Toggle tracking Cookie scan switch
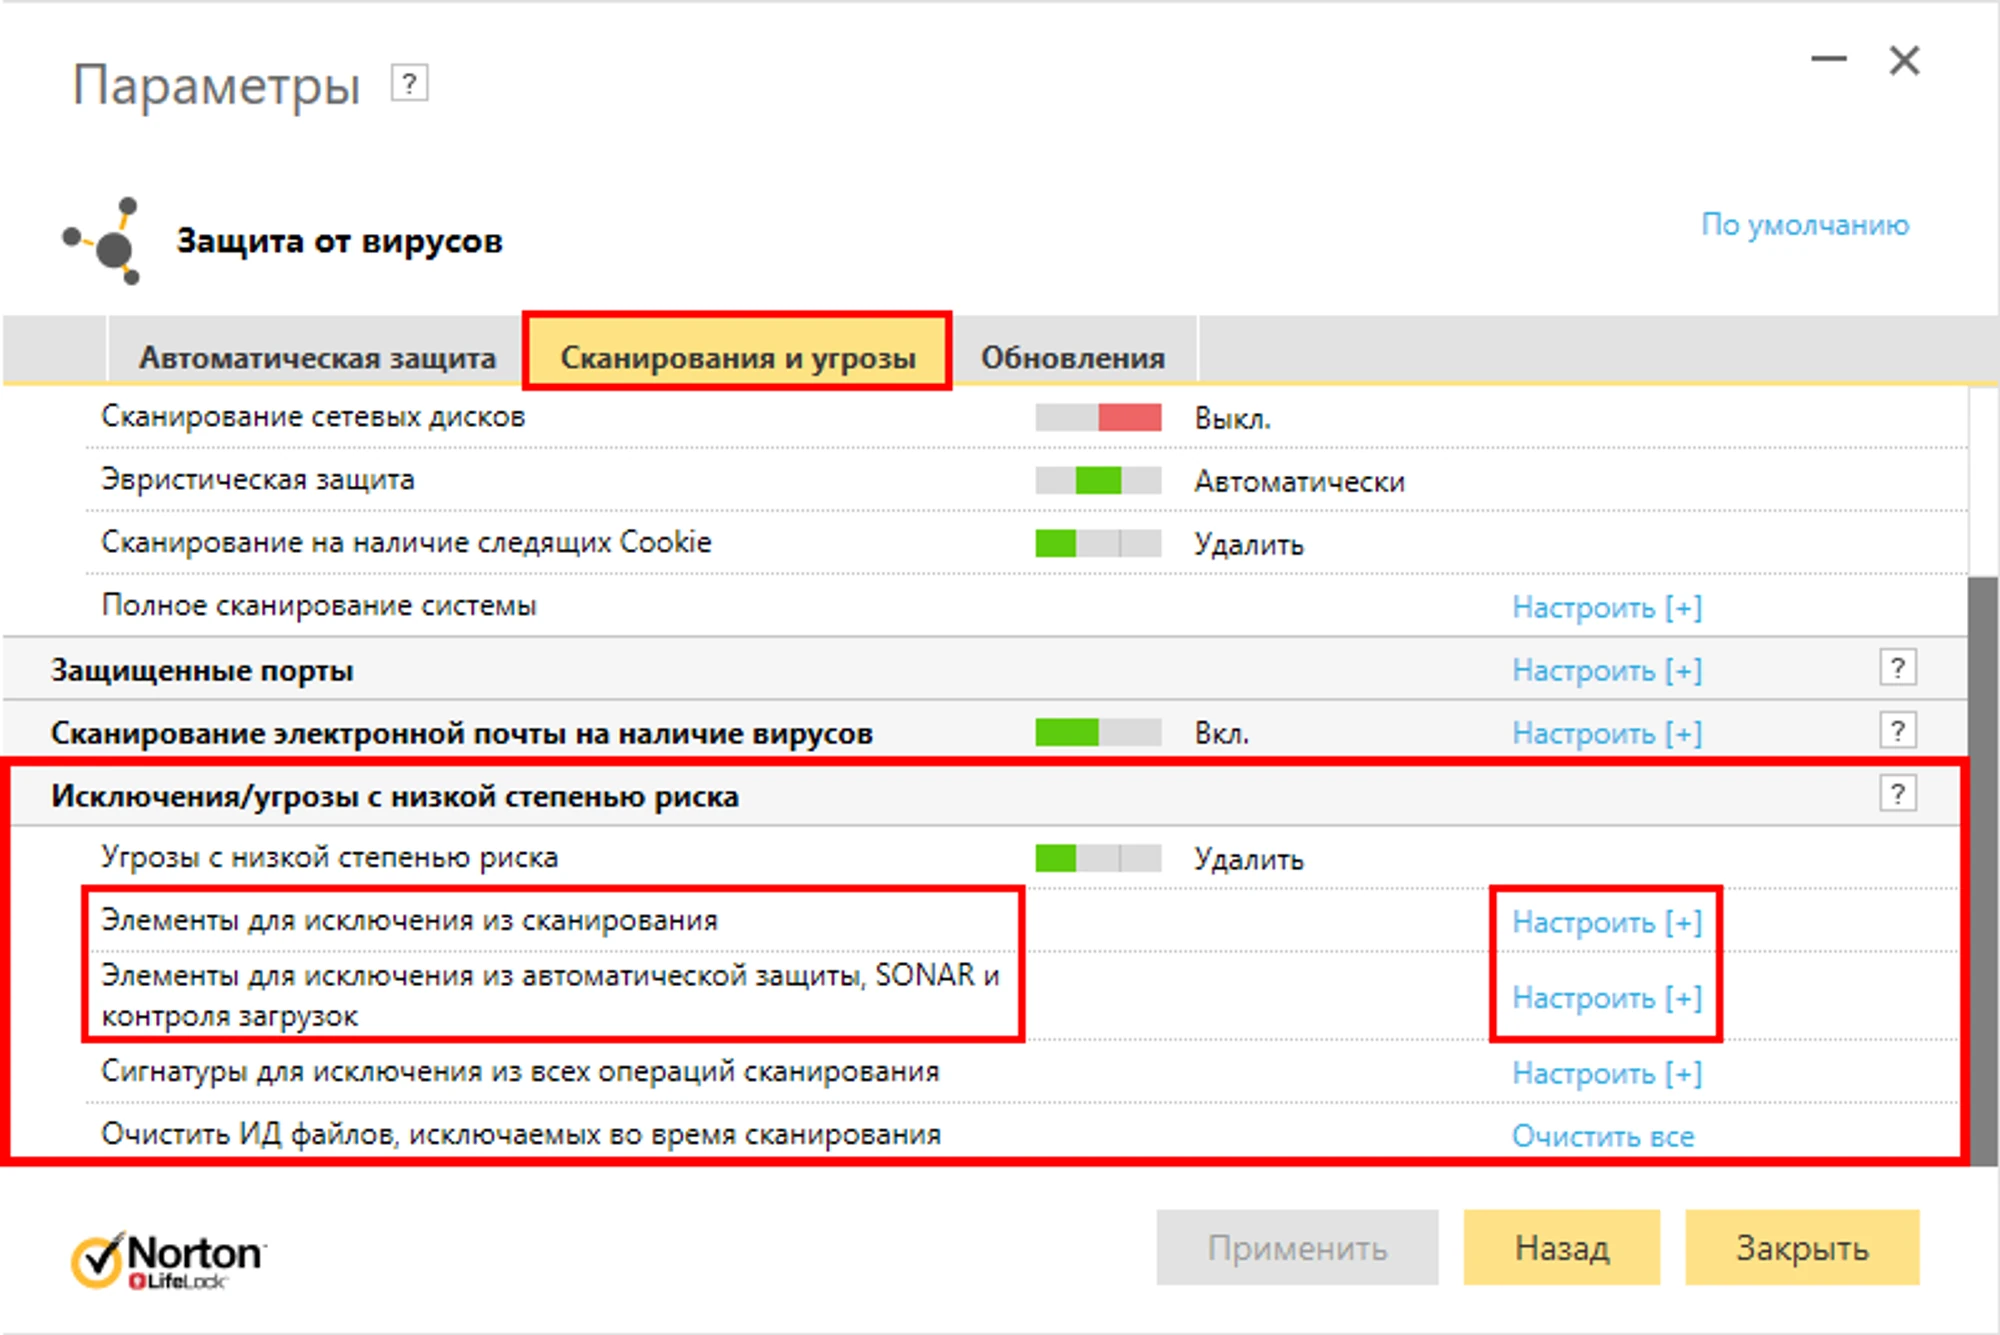The width and height of the screenshot is (2000, 1335). coord(1098,544)
